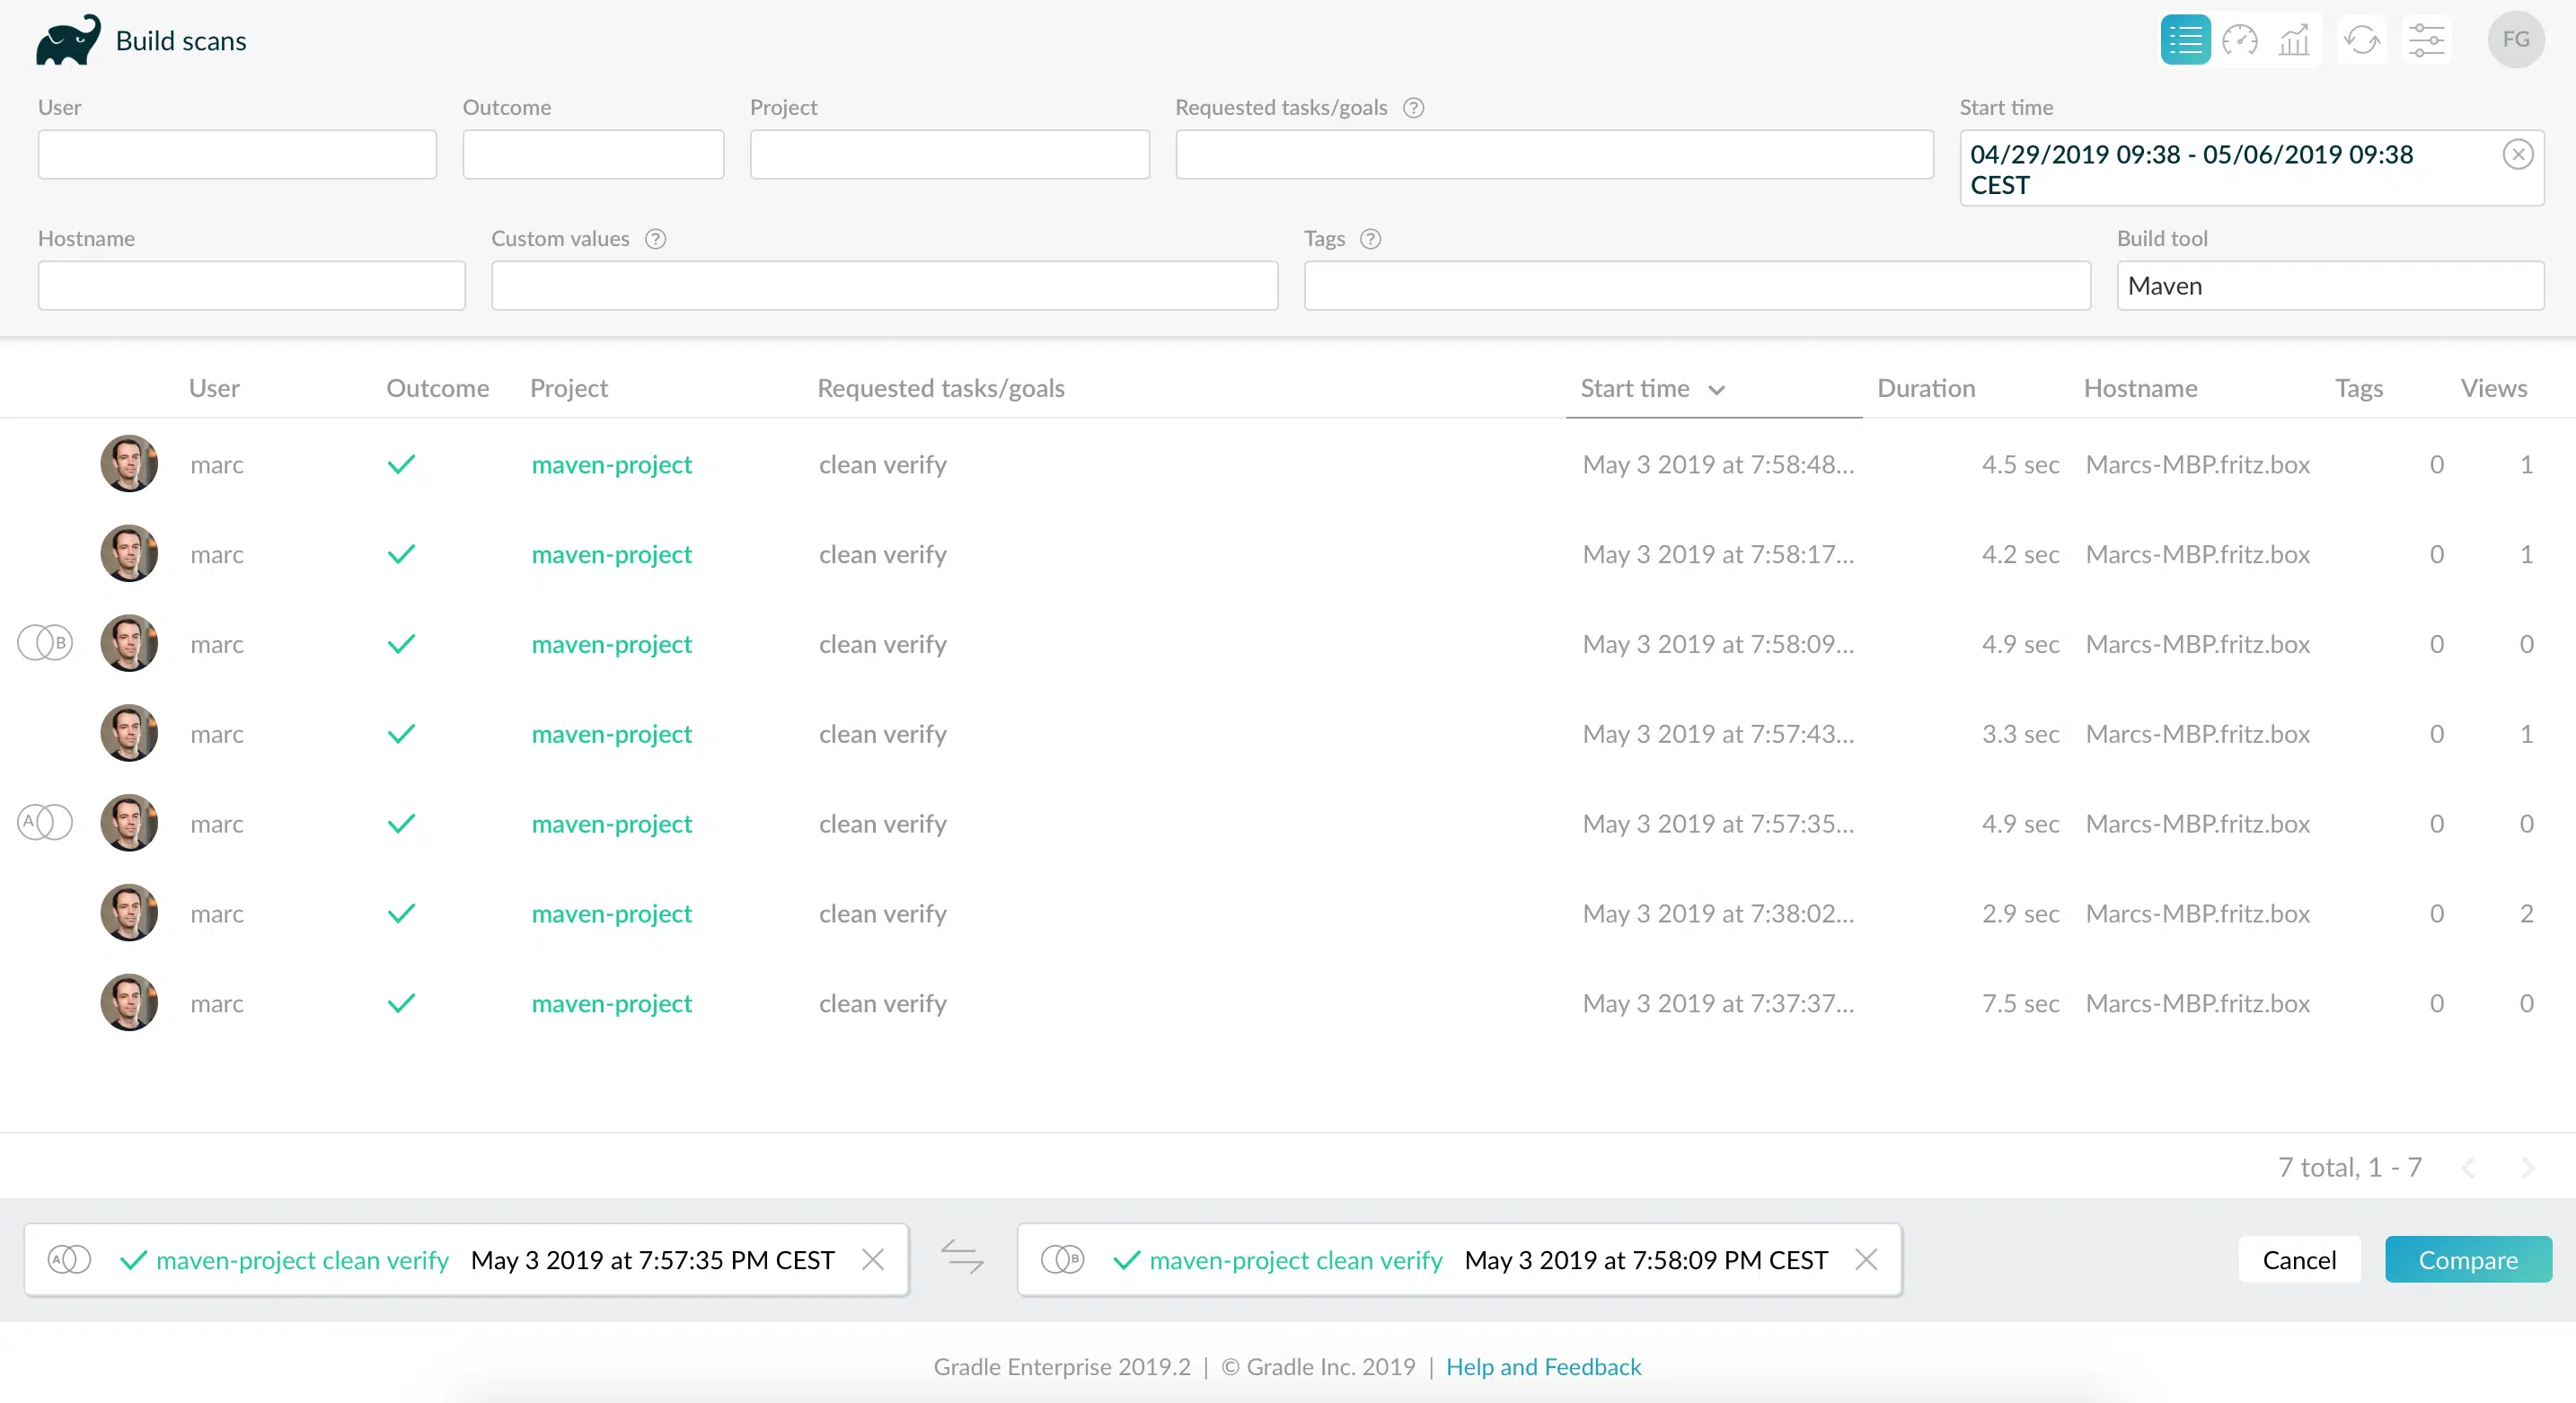The height and width of the screenshot is (1403, 2576).
Task: Click 'May 3 2019 at 7:37:37...' start time
Action: 1718,1003
